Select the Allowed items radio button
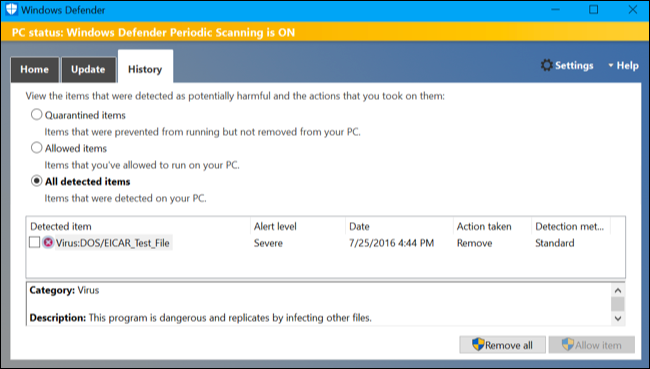This screenshot has height=369, width=650. (36, 148)
